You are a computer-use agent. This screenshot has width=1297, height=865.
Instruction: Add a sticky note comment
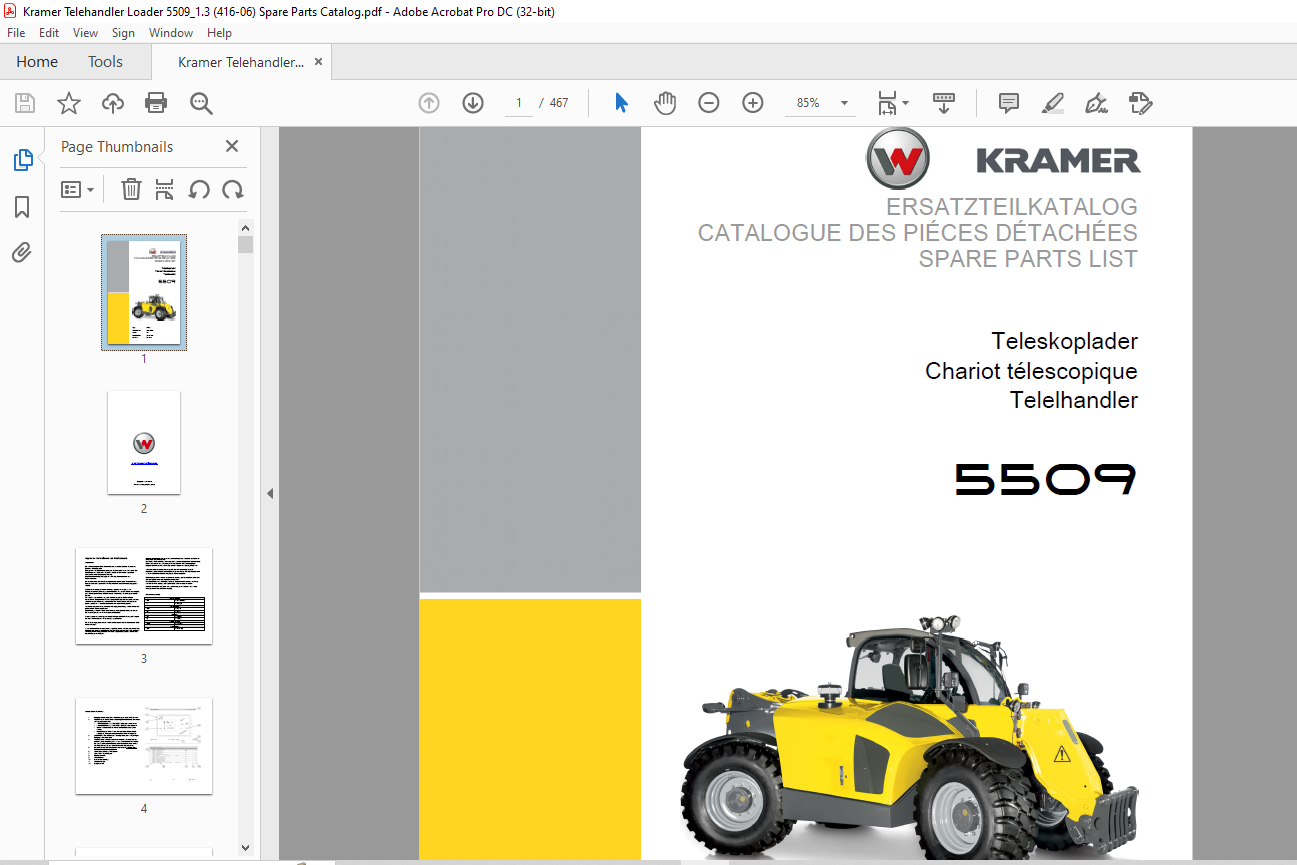(1009, 103)
